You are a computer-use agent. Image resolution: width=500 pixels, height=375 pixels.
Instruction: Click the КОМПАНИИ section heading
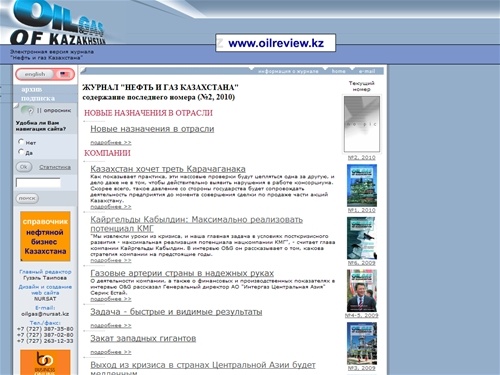click(x=107, y=153)
